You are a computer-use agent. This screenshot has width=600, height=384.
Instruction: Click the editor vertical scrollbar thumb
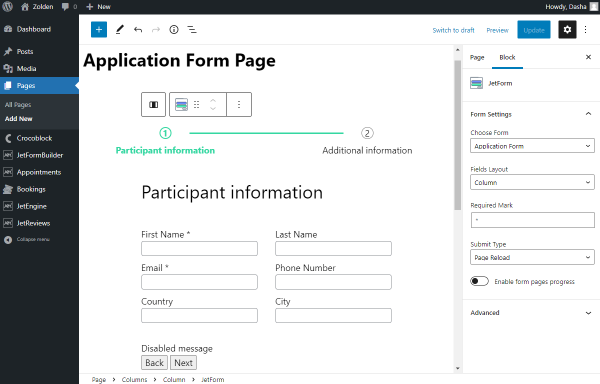point(457,135)
